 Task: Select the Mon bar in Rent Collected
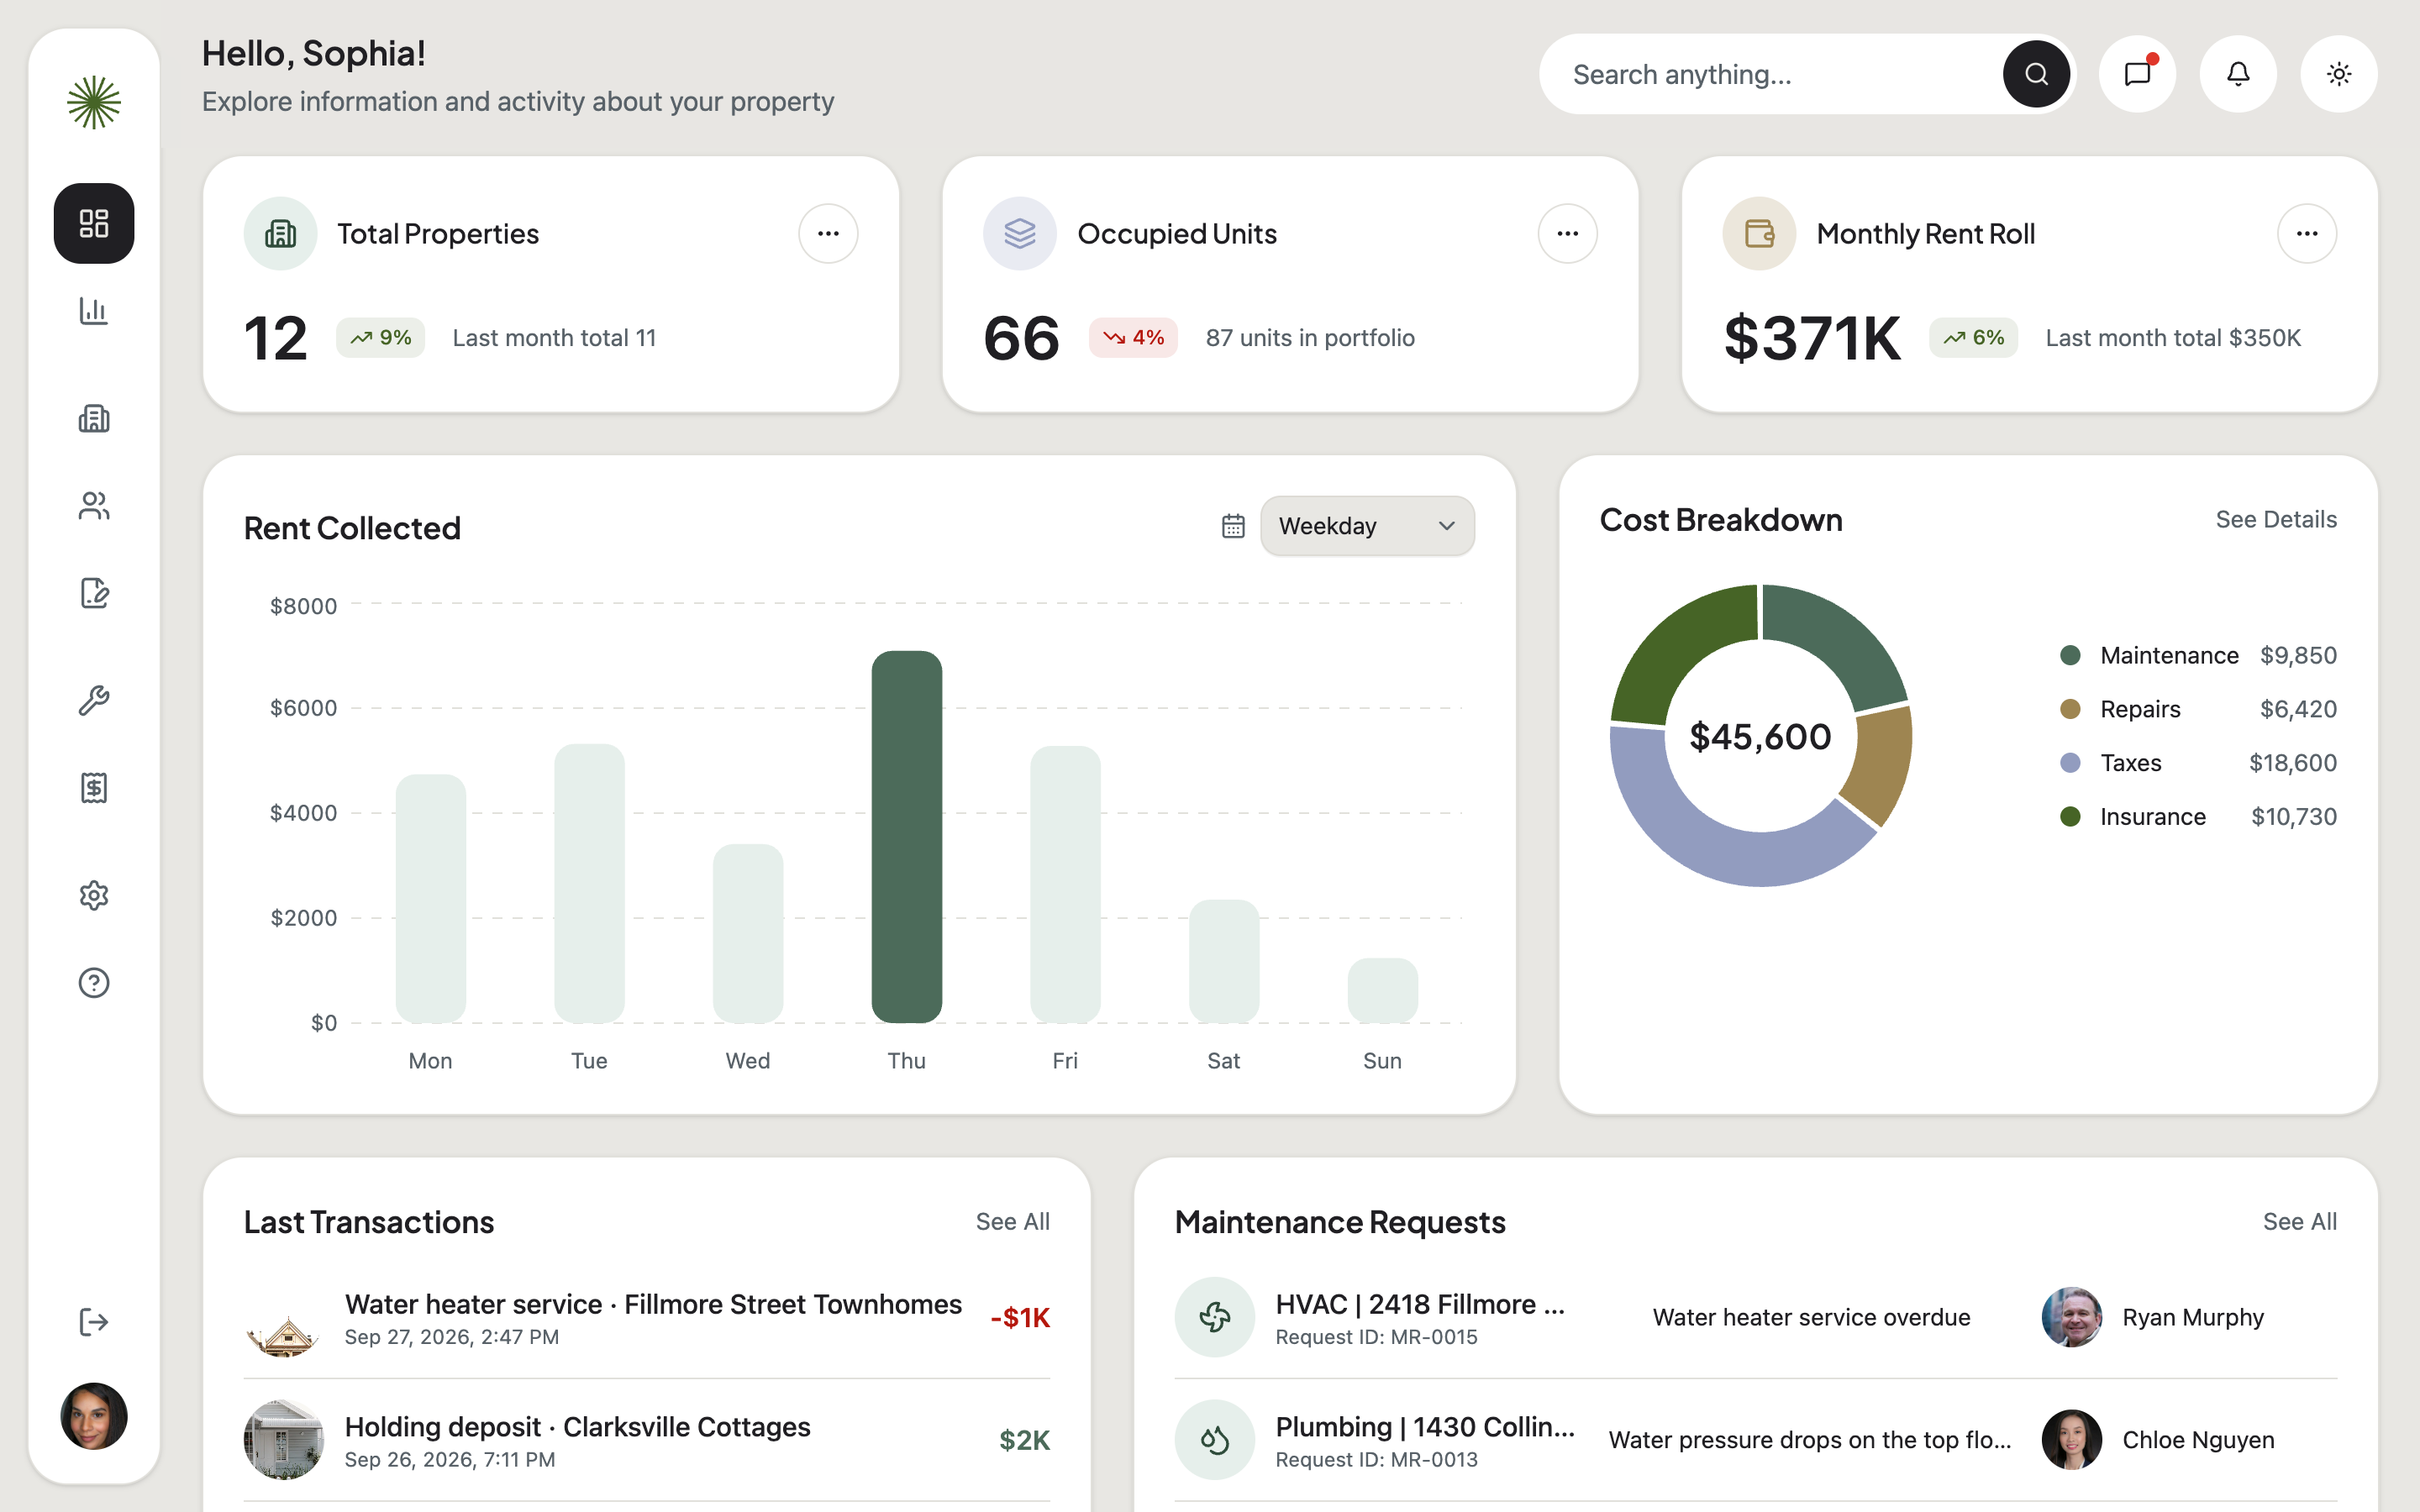431,899
